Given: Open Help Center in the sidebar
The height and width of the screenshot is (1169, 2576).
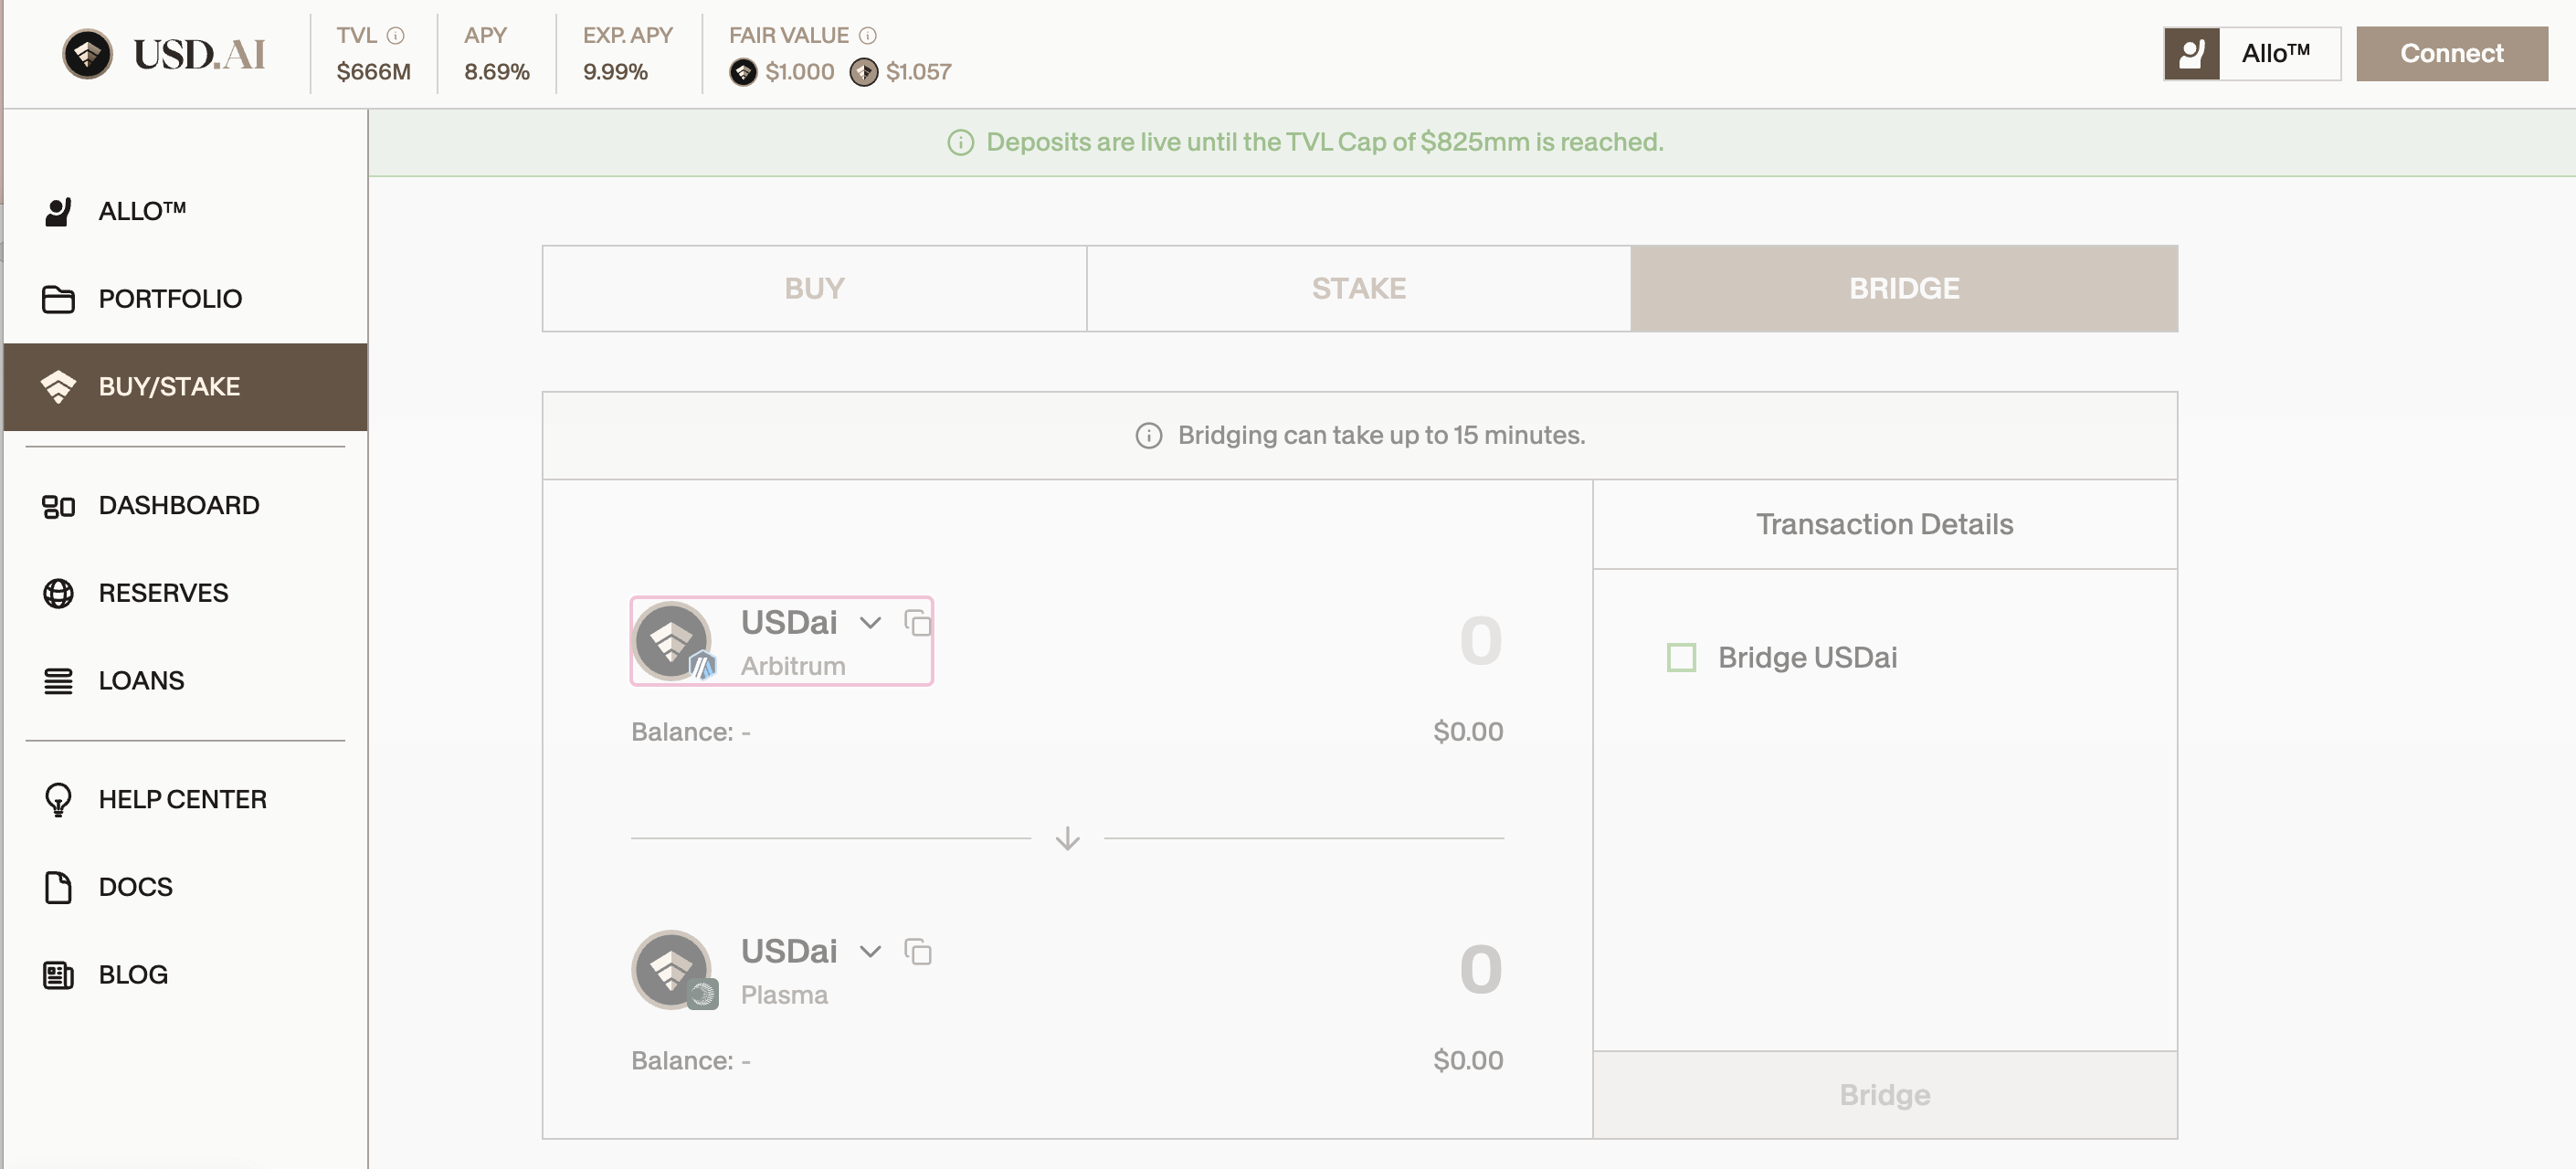Looking at the screenshot, I should click(x=182, y=800).
